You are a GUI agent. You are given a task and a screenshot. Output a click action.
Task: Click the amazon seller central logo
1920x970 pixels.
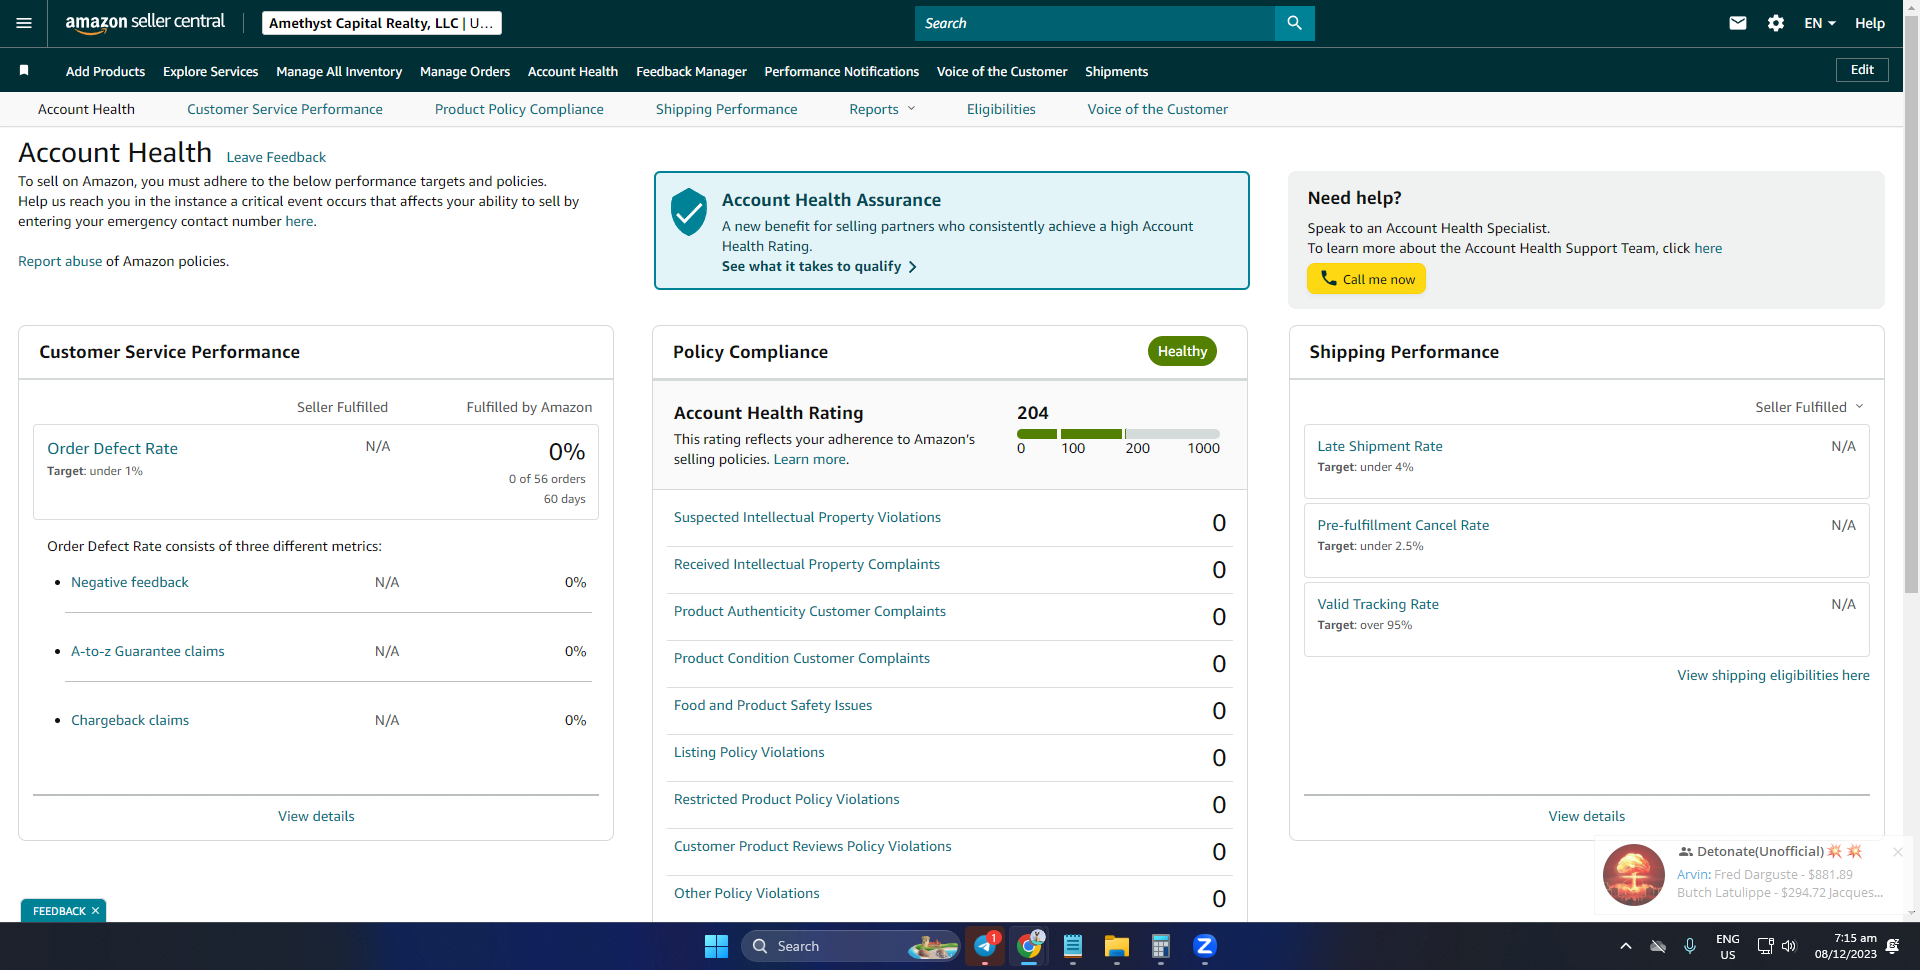click(145, 23)
